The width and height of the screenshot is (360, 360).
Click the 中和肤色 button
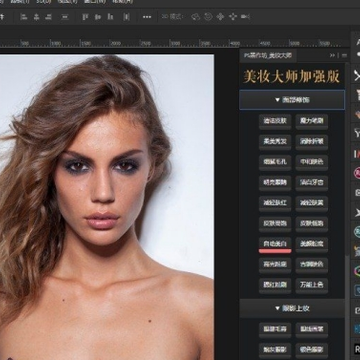(312, 162)
